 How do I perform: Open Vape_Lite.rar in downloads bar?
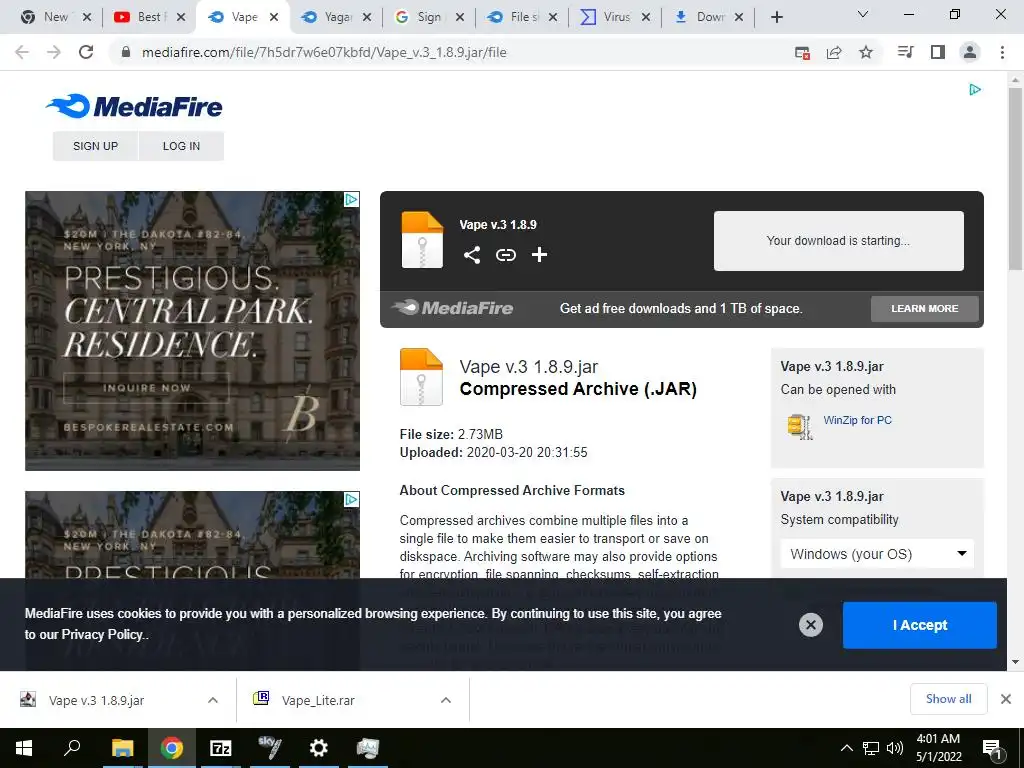click(318, 700)
